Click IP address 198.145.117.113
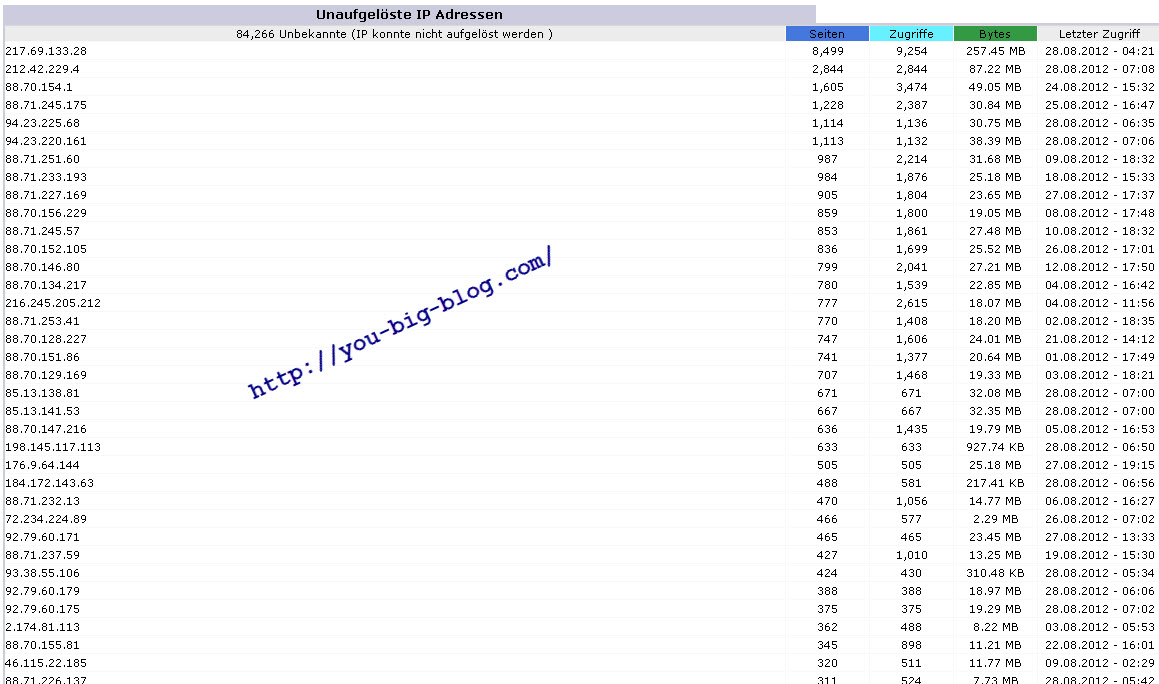1159x684 pixels. click(53, 447)
